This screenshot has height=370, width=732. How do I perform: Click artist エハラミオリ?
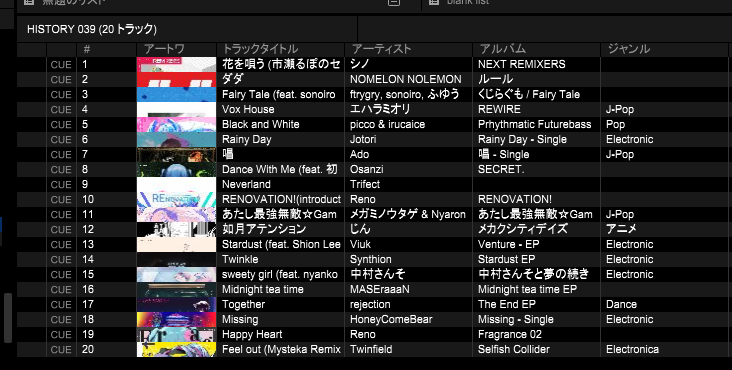point(380,110)
